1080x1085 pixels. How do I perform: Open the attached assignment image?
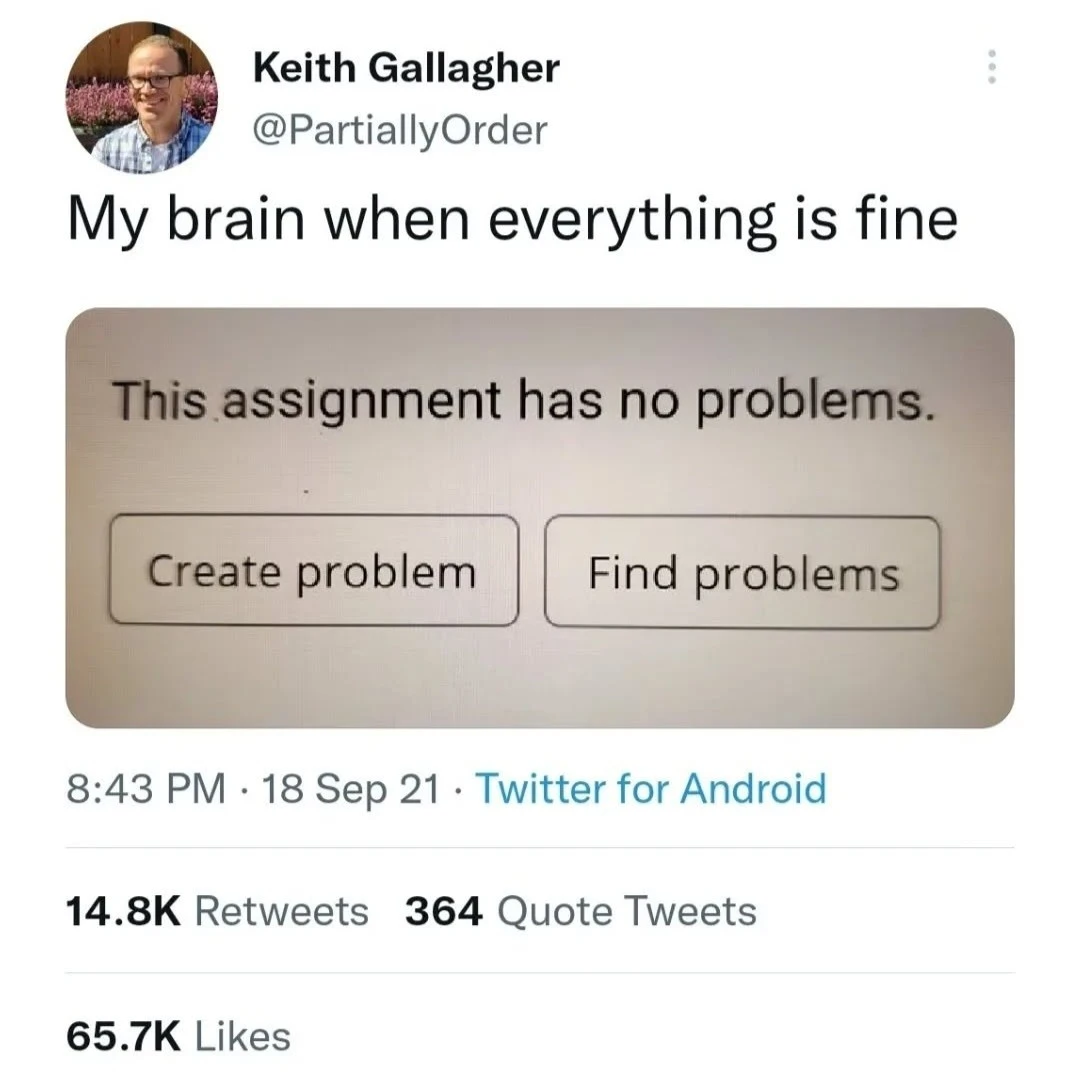[540, 518]
